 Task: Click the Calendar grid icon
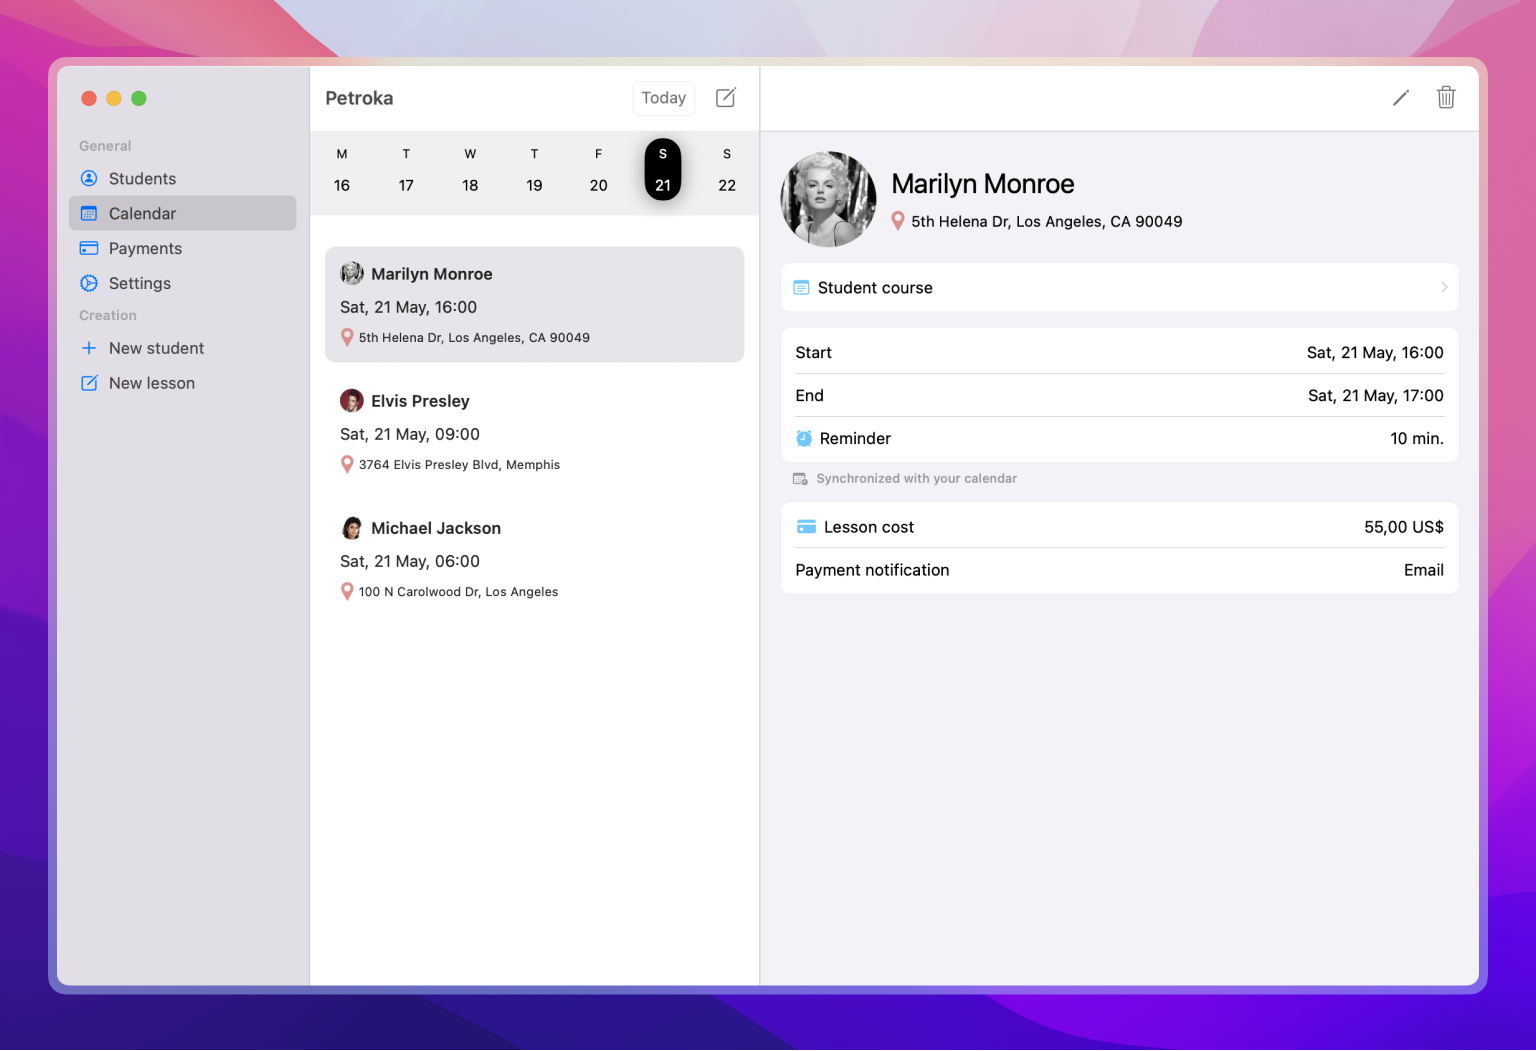point(89,214)
